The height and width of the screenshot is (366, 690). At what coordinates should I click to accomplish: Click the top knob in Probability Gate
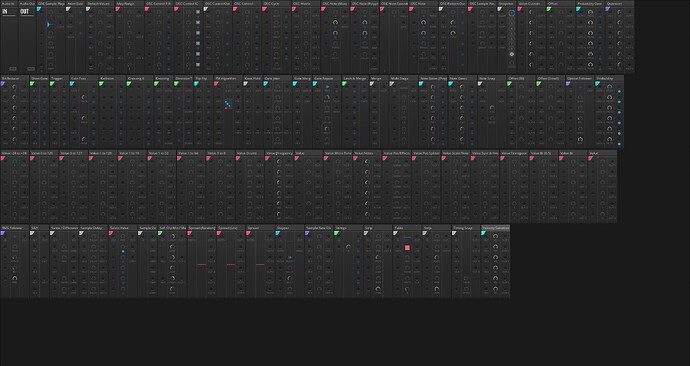point(590,12)
